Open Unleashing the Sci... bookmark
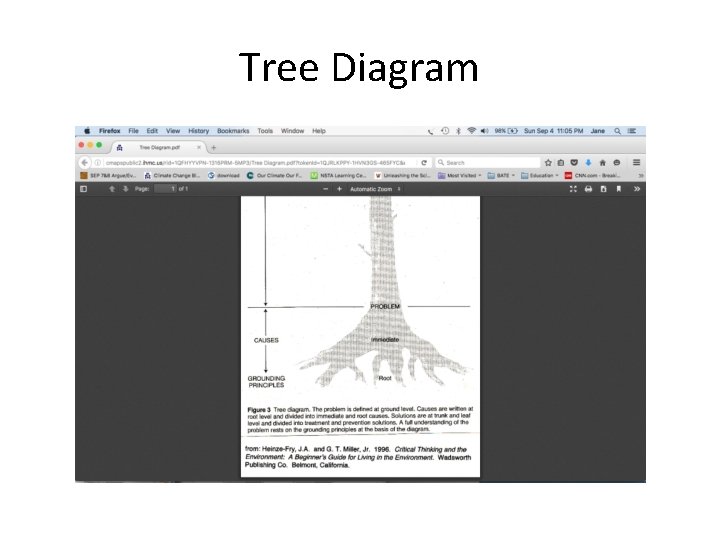720x540 pixels. (x=402, y=175)
